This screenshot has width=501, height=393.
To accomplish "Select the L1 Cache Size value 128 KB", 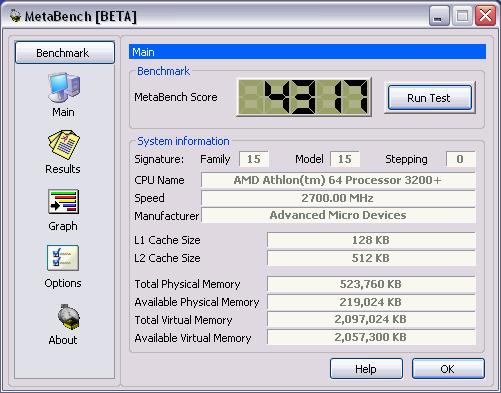I will tap(371, 240).
